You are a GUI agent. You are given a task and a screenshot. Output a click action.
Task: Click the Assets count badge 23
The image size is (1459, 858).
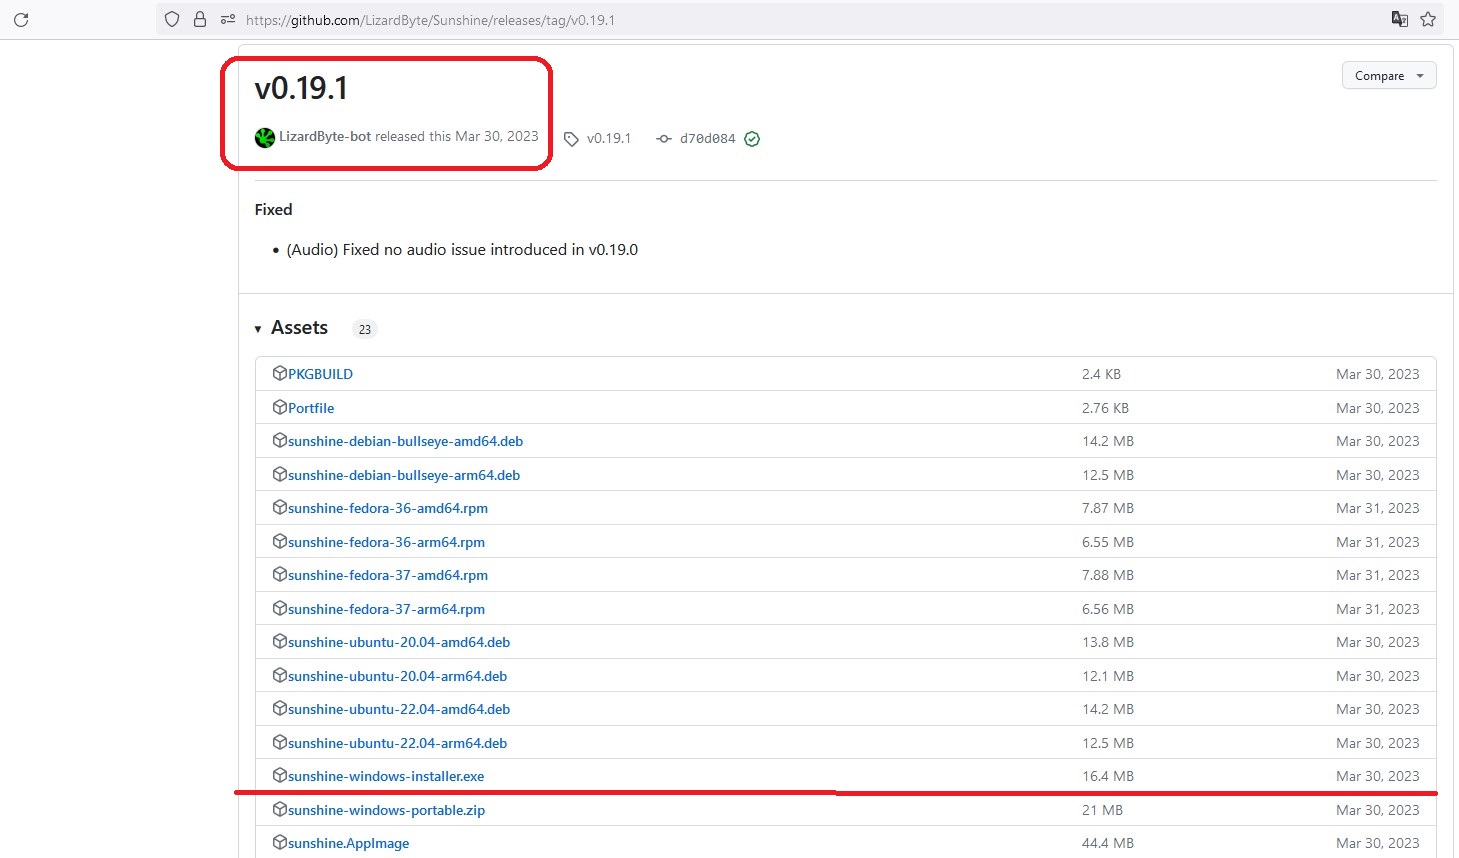click(x=365, y=329)
